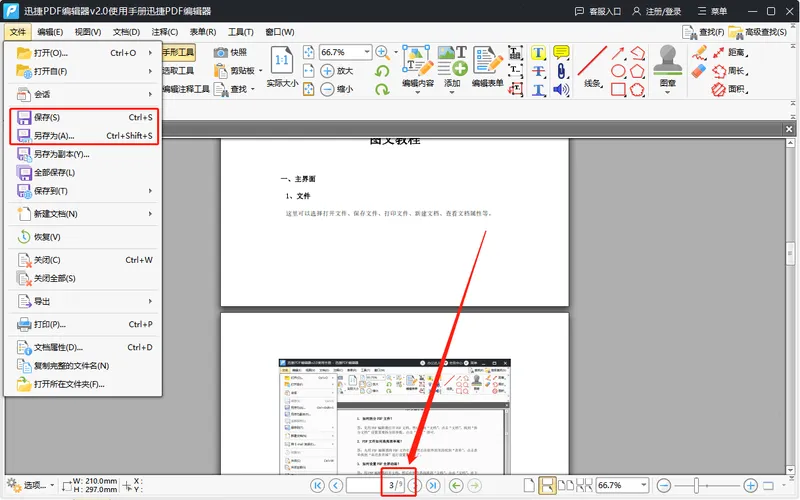The width and height of the screenshot is (800, 500).
Task: Go to first page in bottom bar
Action: pos(317,485)
